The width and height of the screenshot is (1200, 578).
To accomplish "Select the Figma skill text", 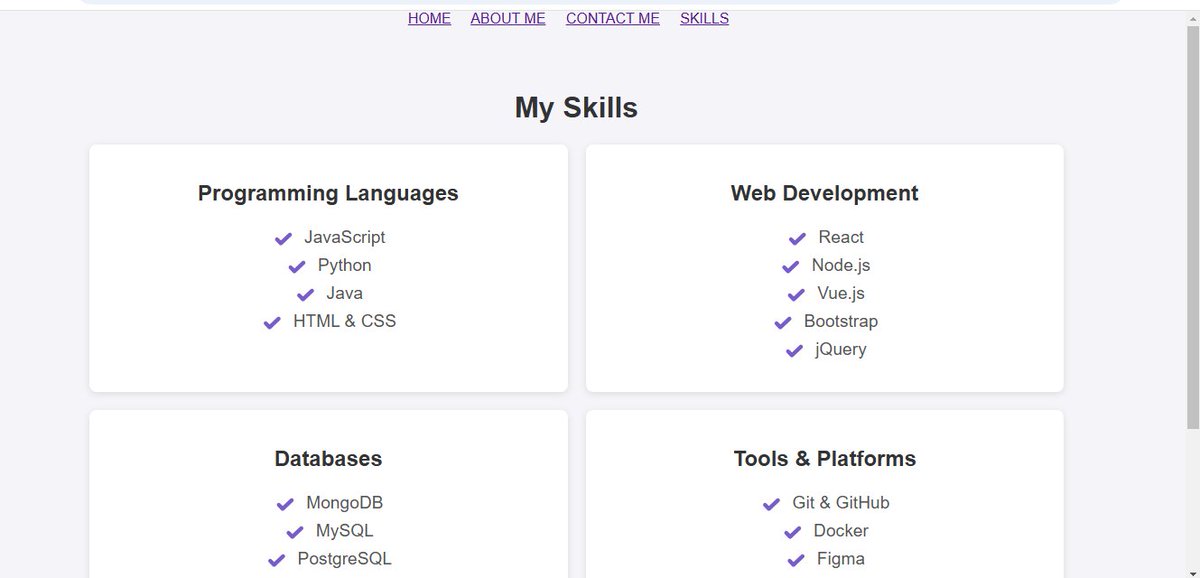I will coord(841,559).
